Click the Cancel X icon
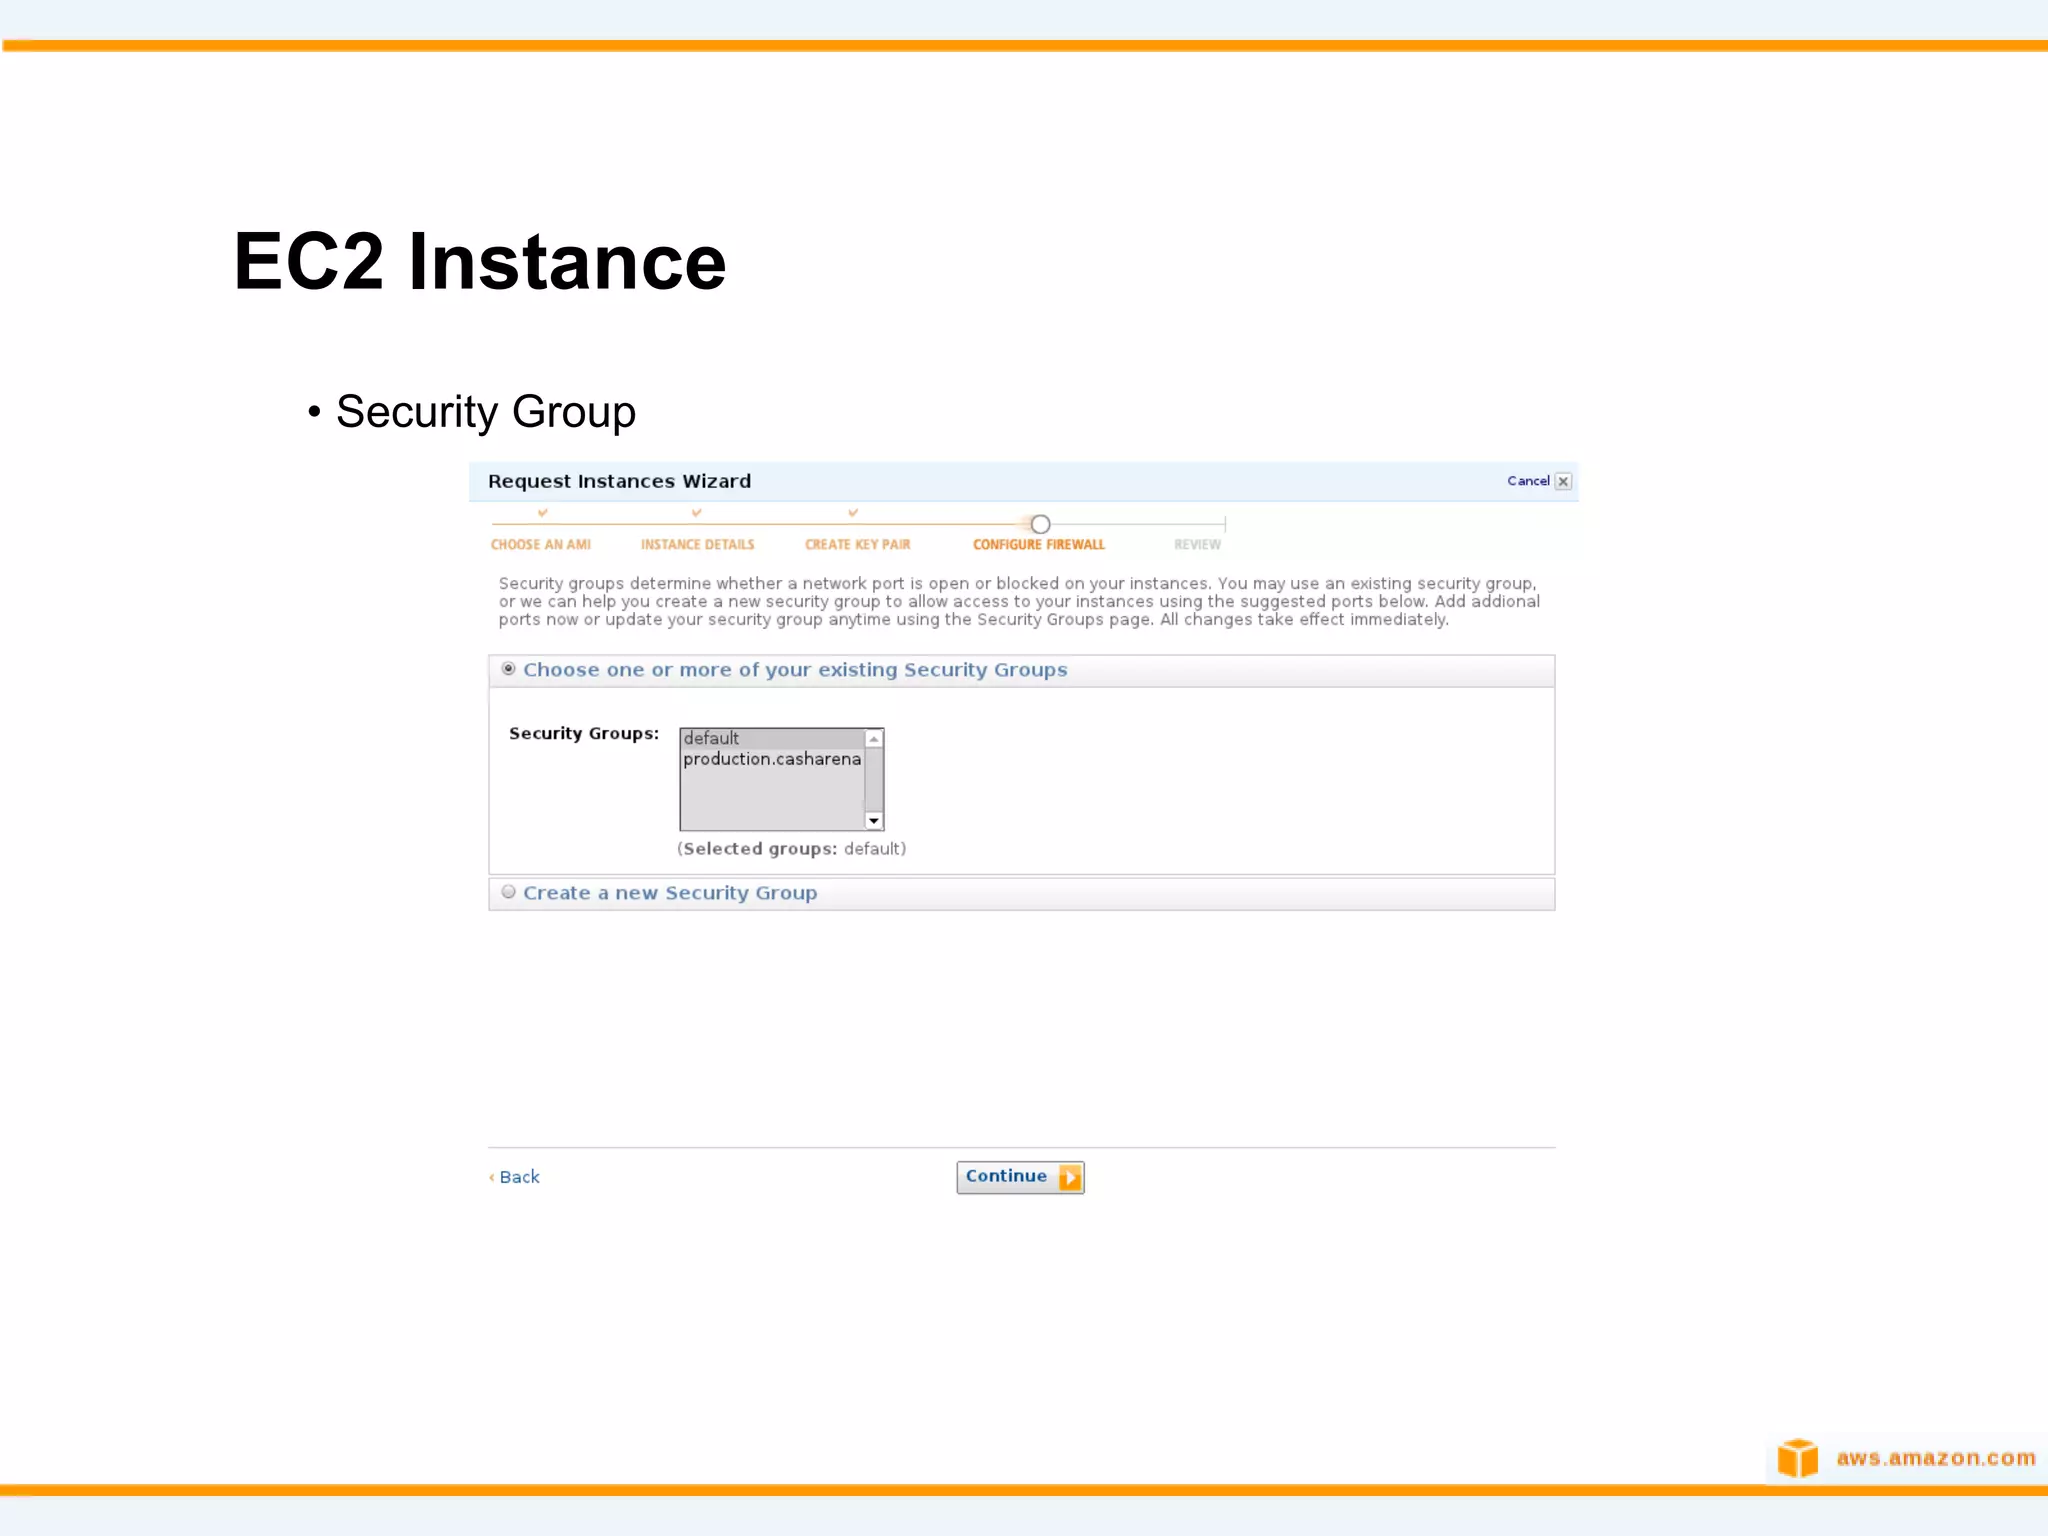Viewport: 2048px width, 1536px height. [1563, 481]
